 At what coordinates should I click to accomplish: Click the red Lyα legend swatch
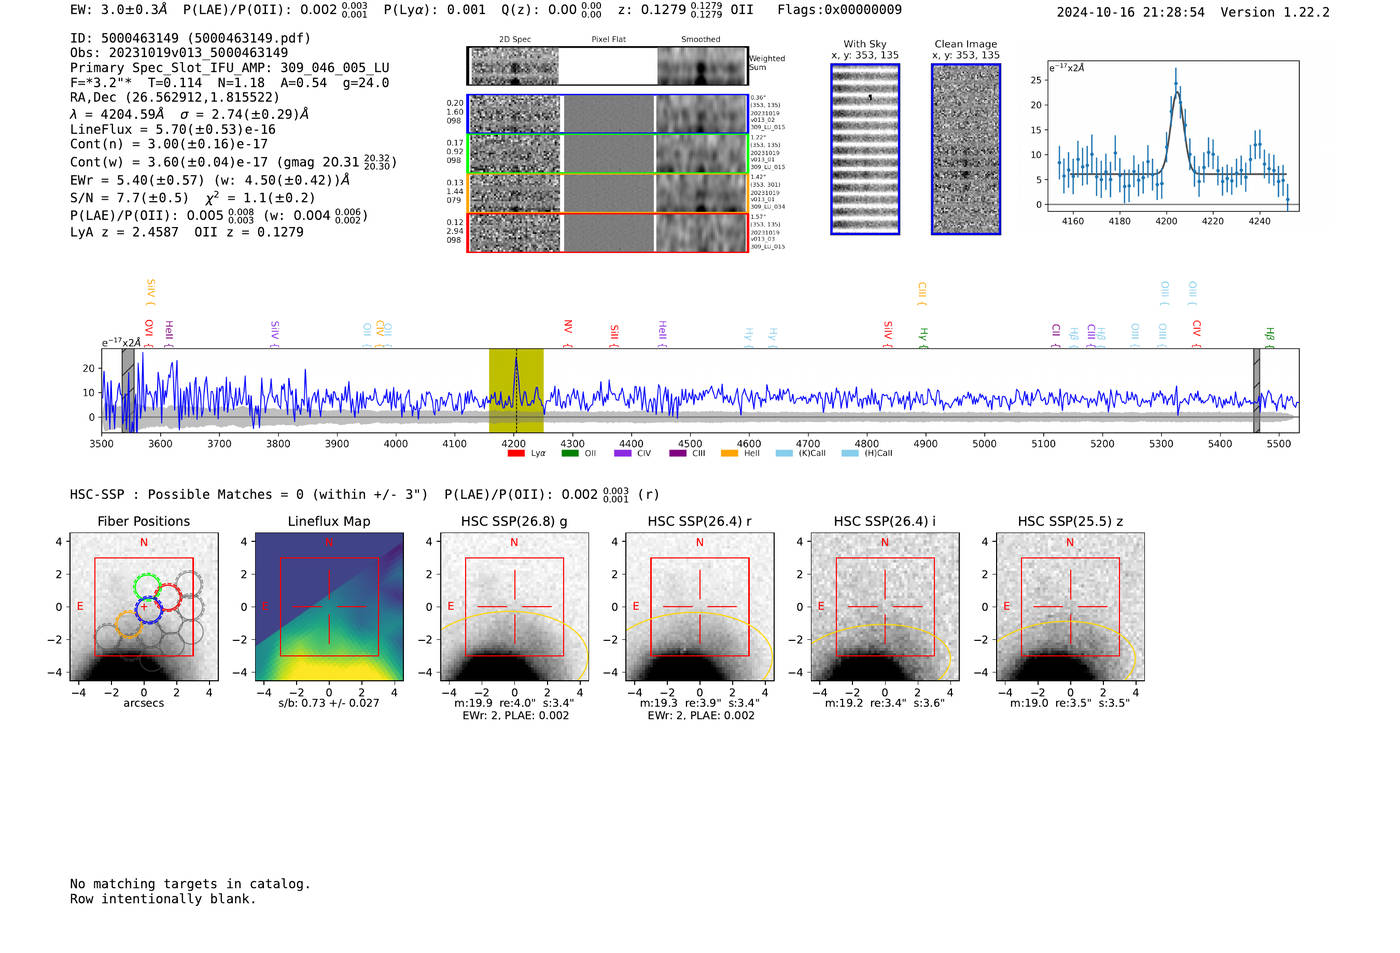click(516, 453)
